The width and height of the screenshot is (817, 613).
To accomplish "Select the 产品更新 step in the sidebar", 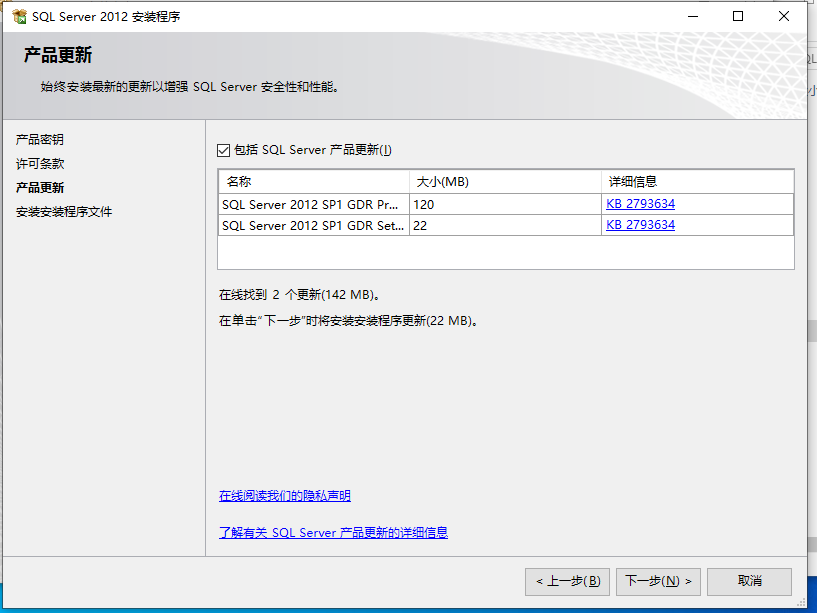I will click(x=40, y=188).
